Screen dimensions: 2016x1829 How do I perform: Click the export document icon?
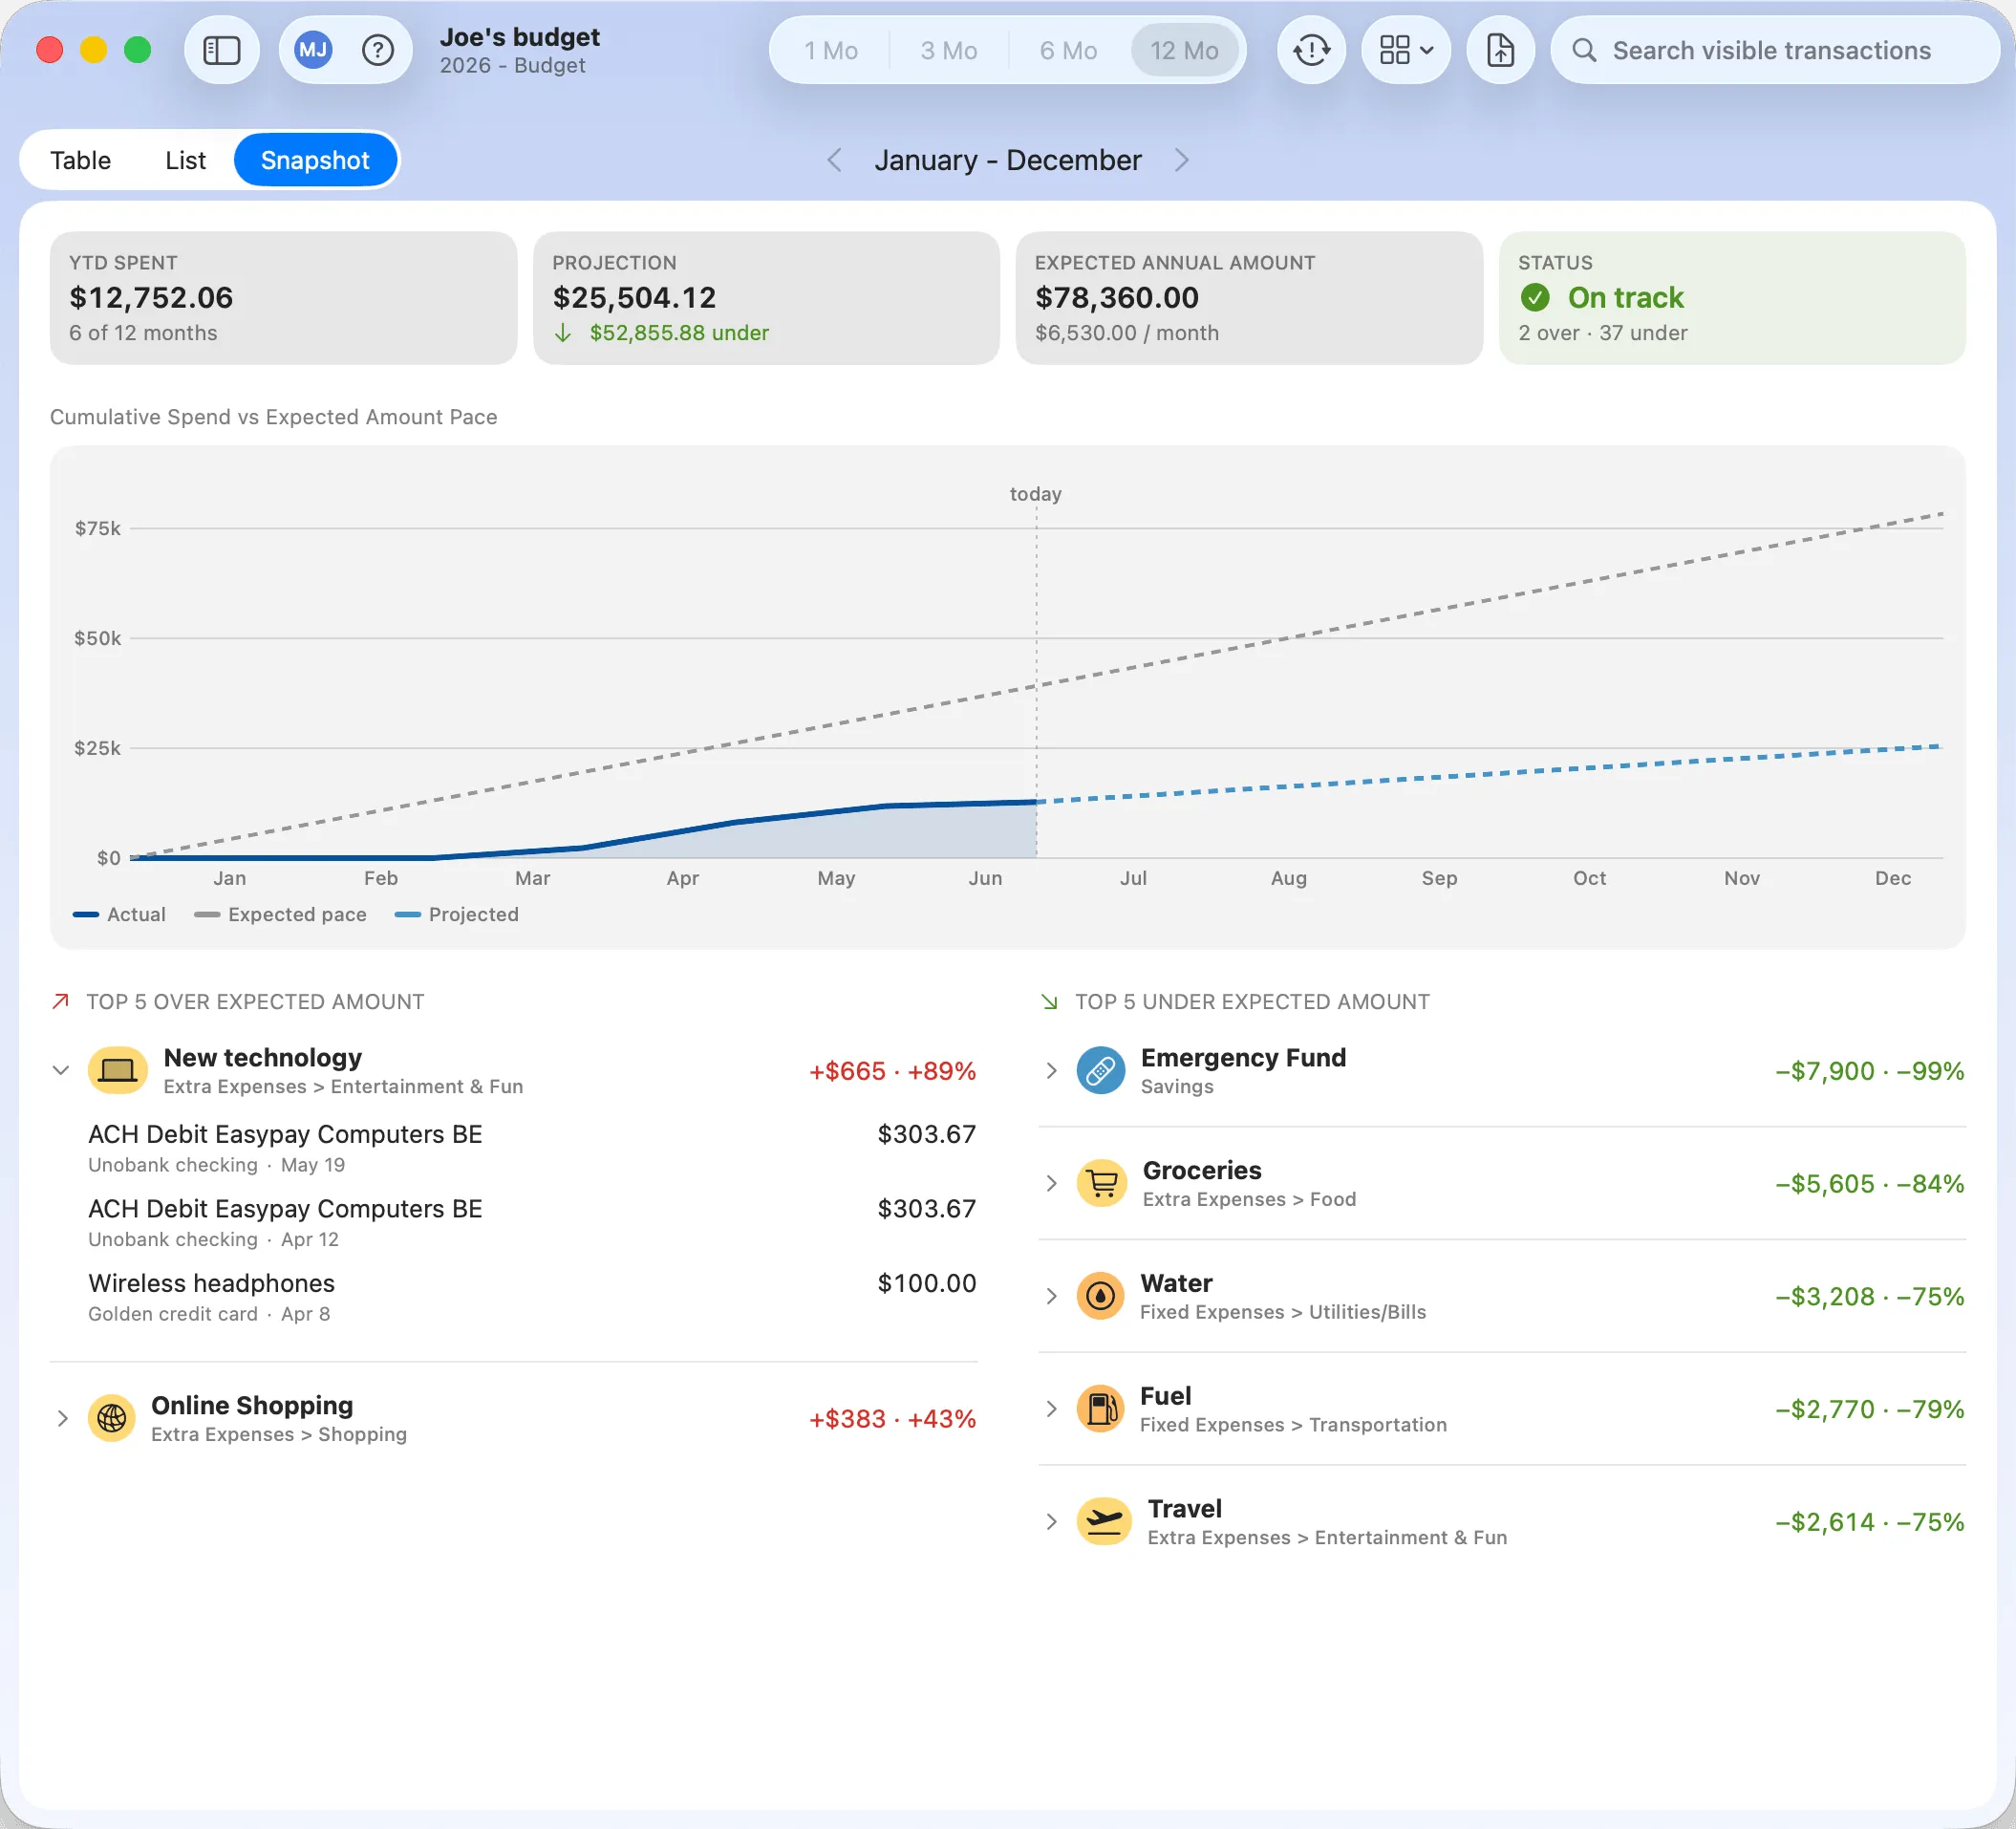pyautogui.click(x=1500, y=50)
